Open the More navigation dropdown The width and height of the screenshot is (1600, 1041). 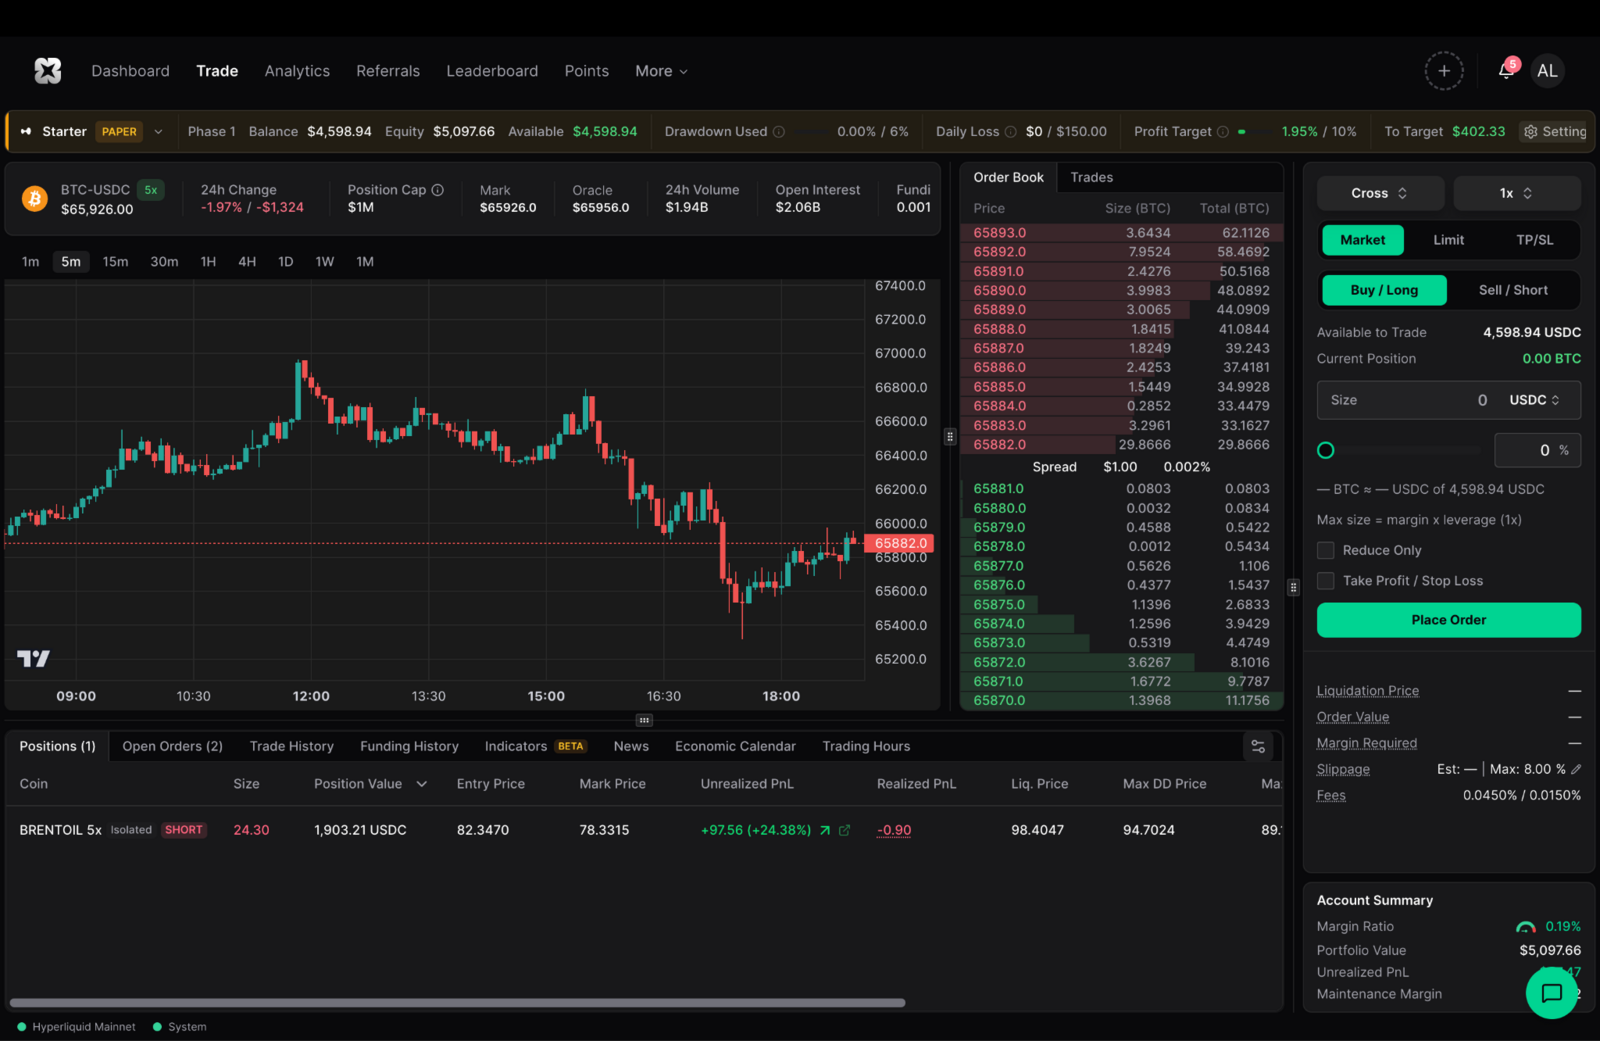pyautogui.click(x=661, y=71)
